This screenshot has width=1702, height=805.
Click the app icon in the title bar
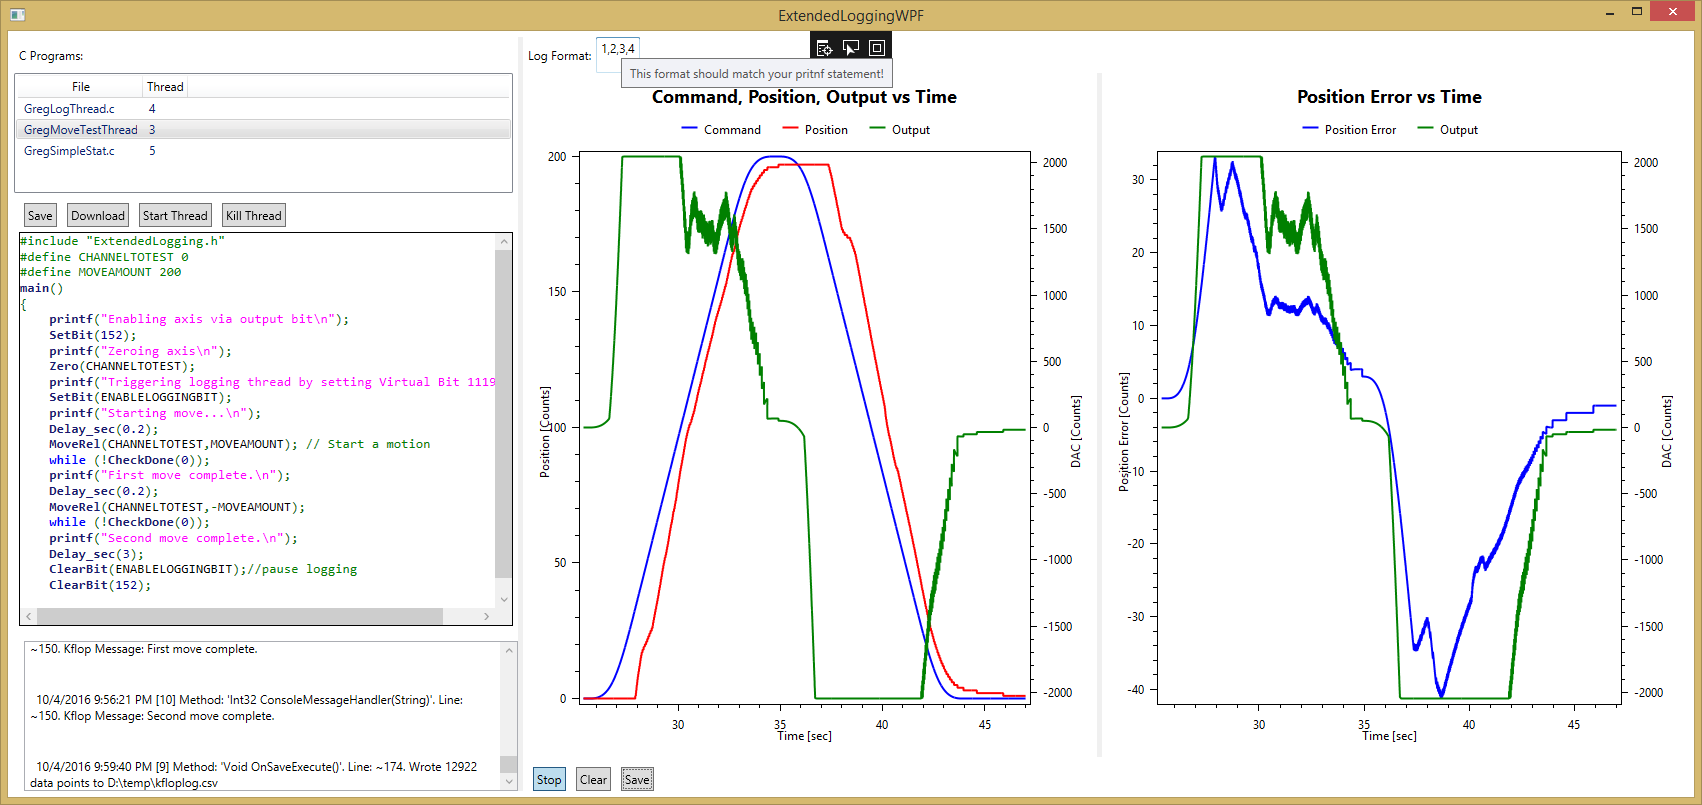[x=17, y=15]
